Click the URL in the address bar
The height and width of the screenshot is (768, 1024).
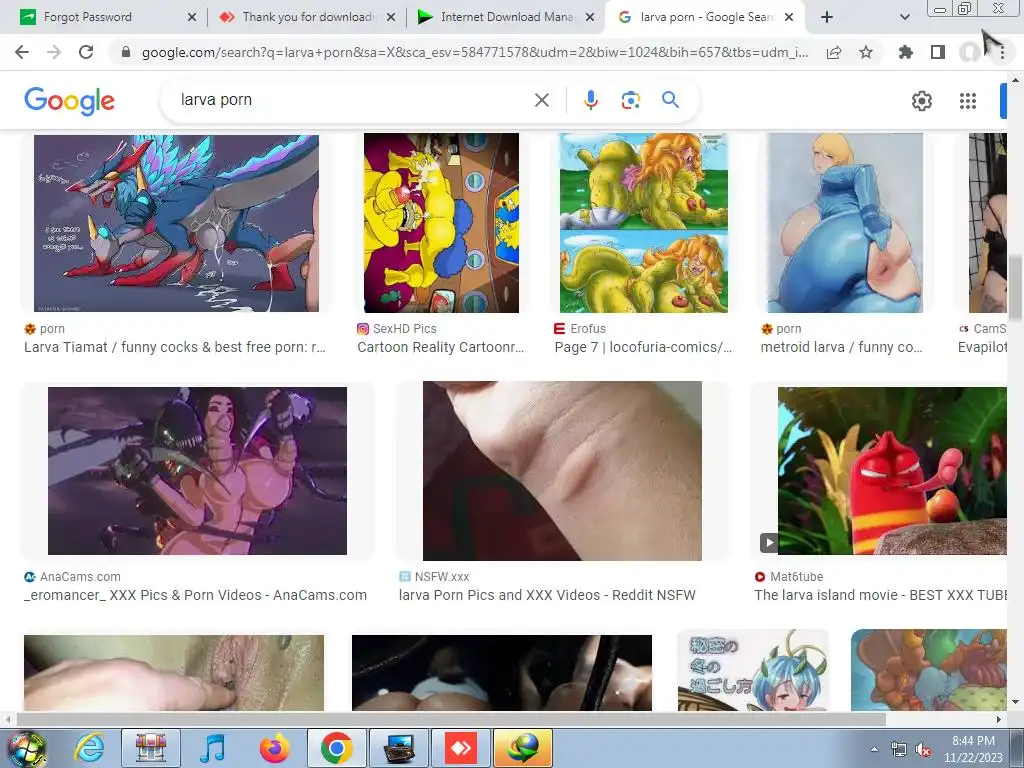(475, 52)
